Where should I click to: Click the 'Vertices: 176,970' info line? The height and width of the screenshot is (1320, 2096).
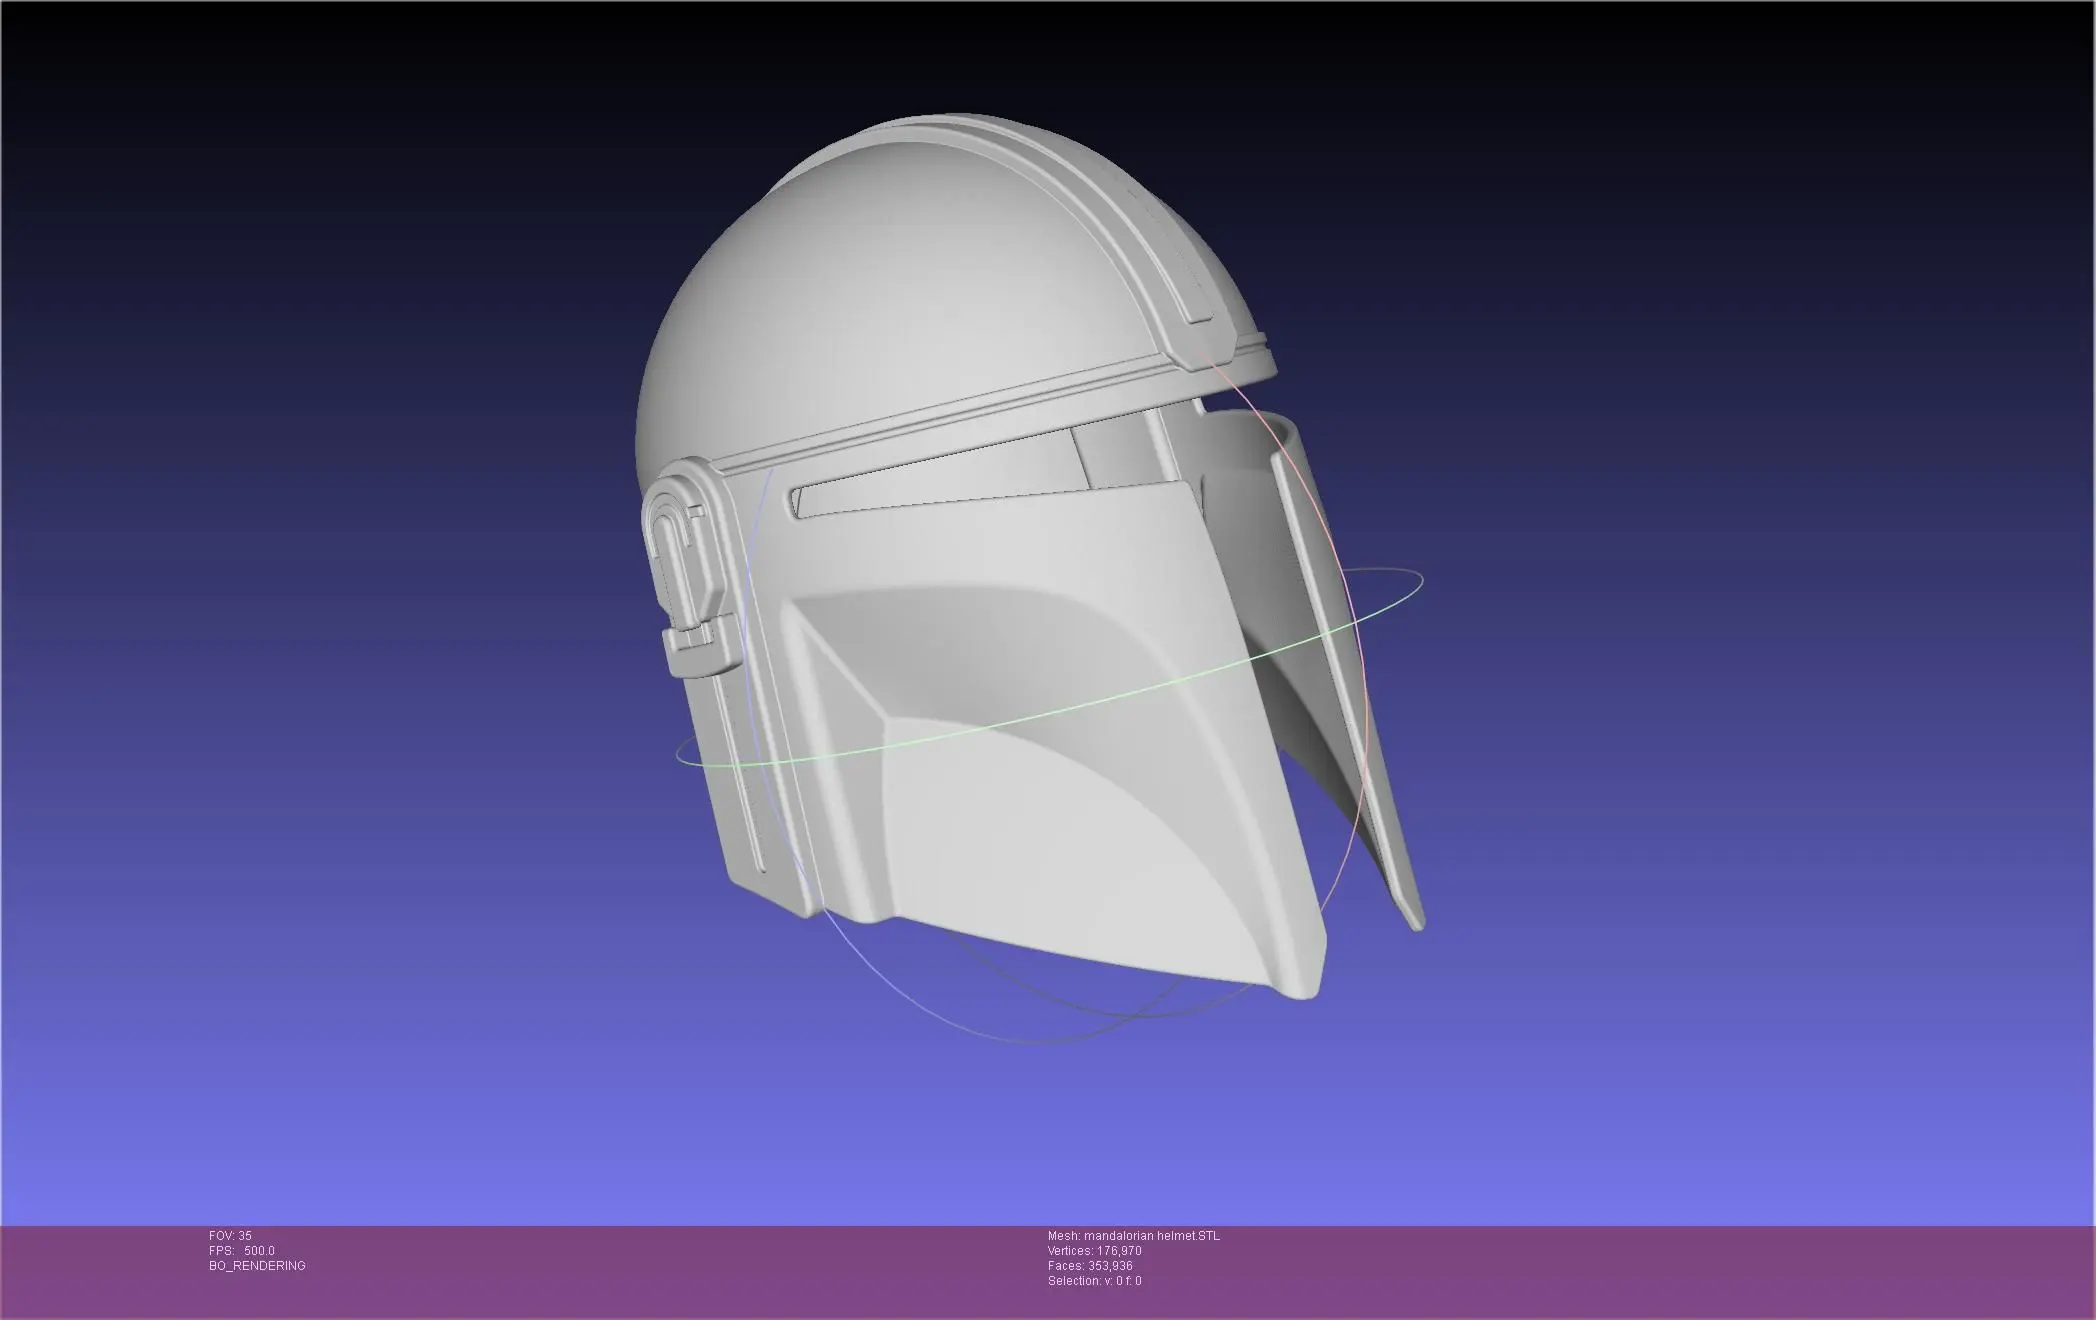coord(1095,1251)
